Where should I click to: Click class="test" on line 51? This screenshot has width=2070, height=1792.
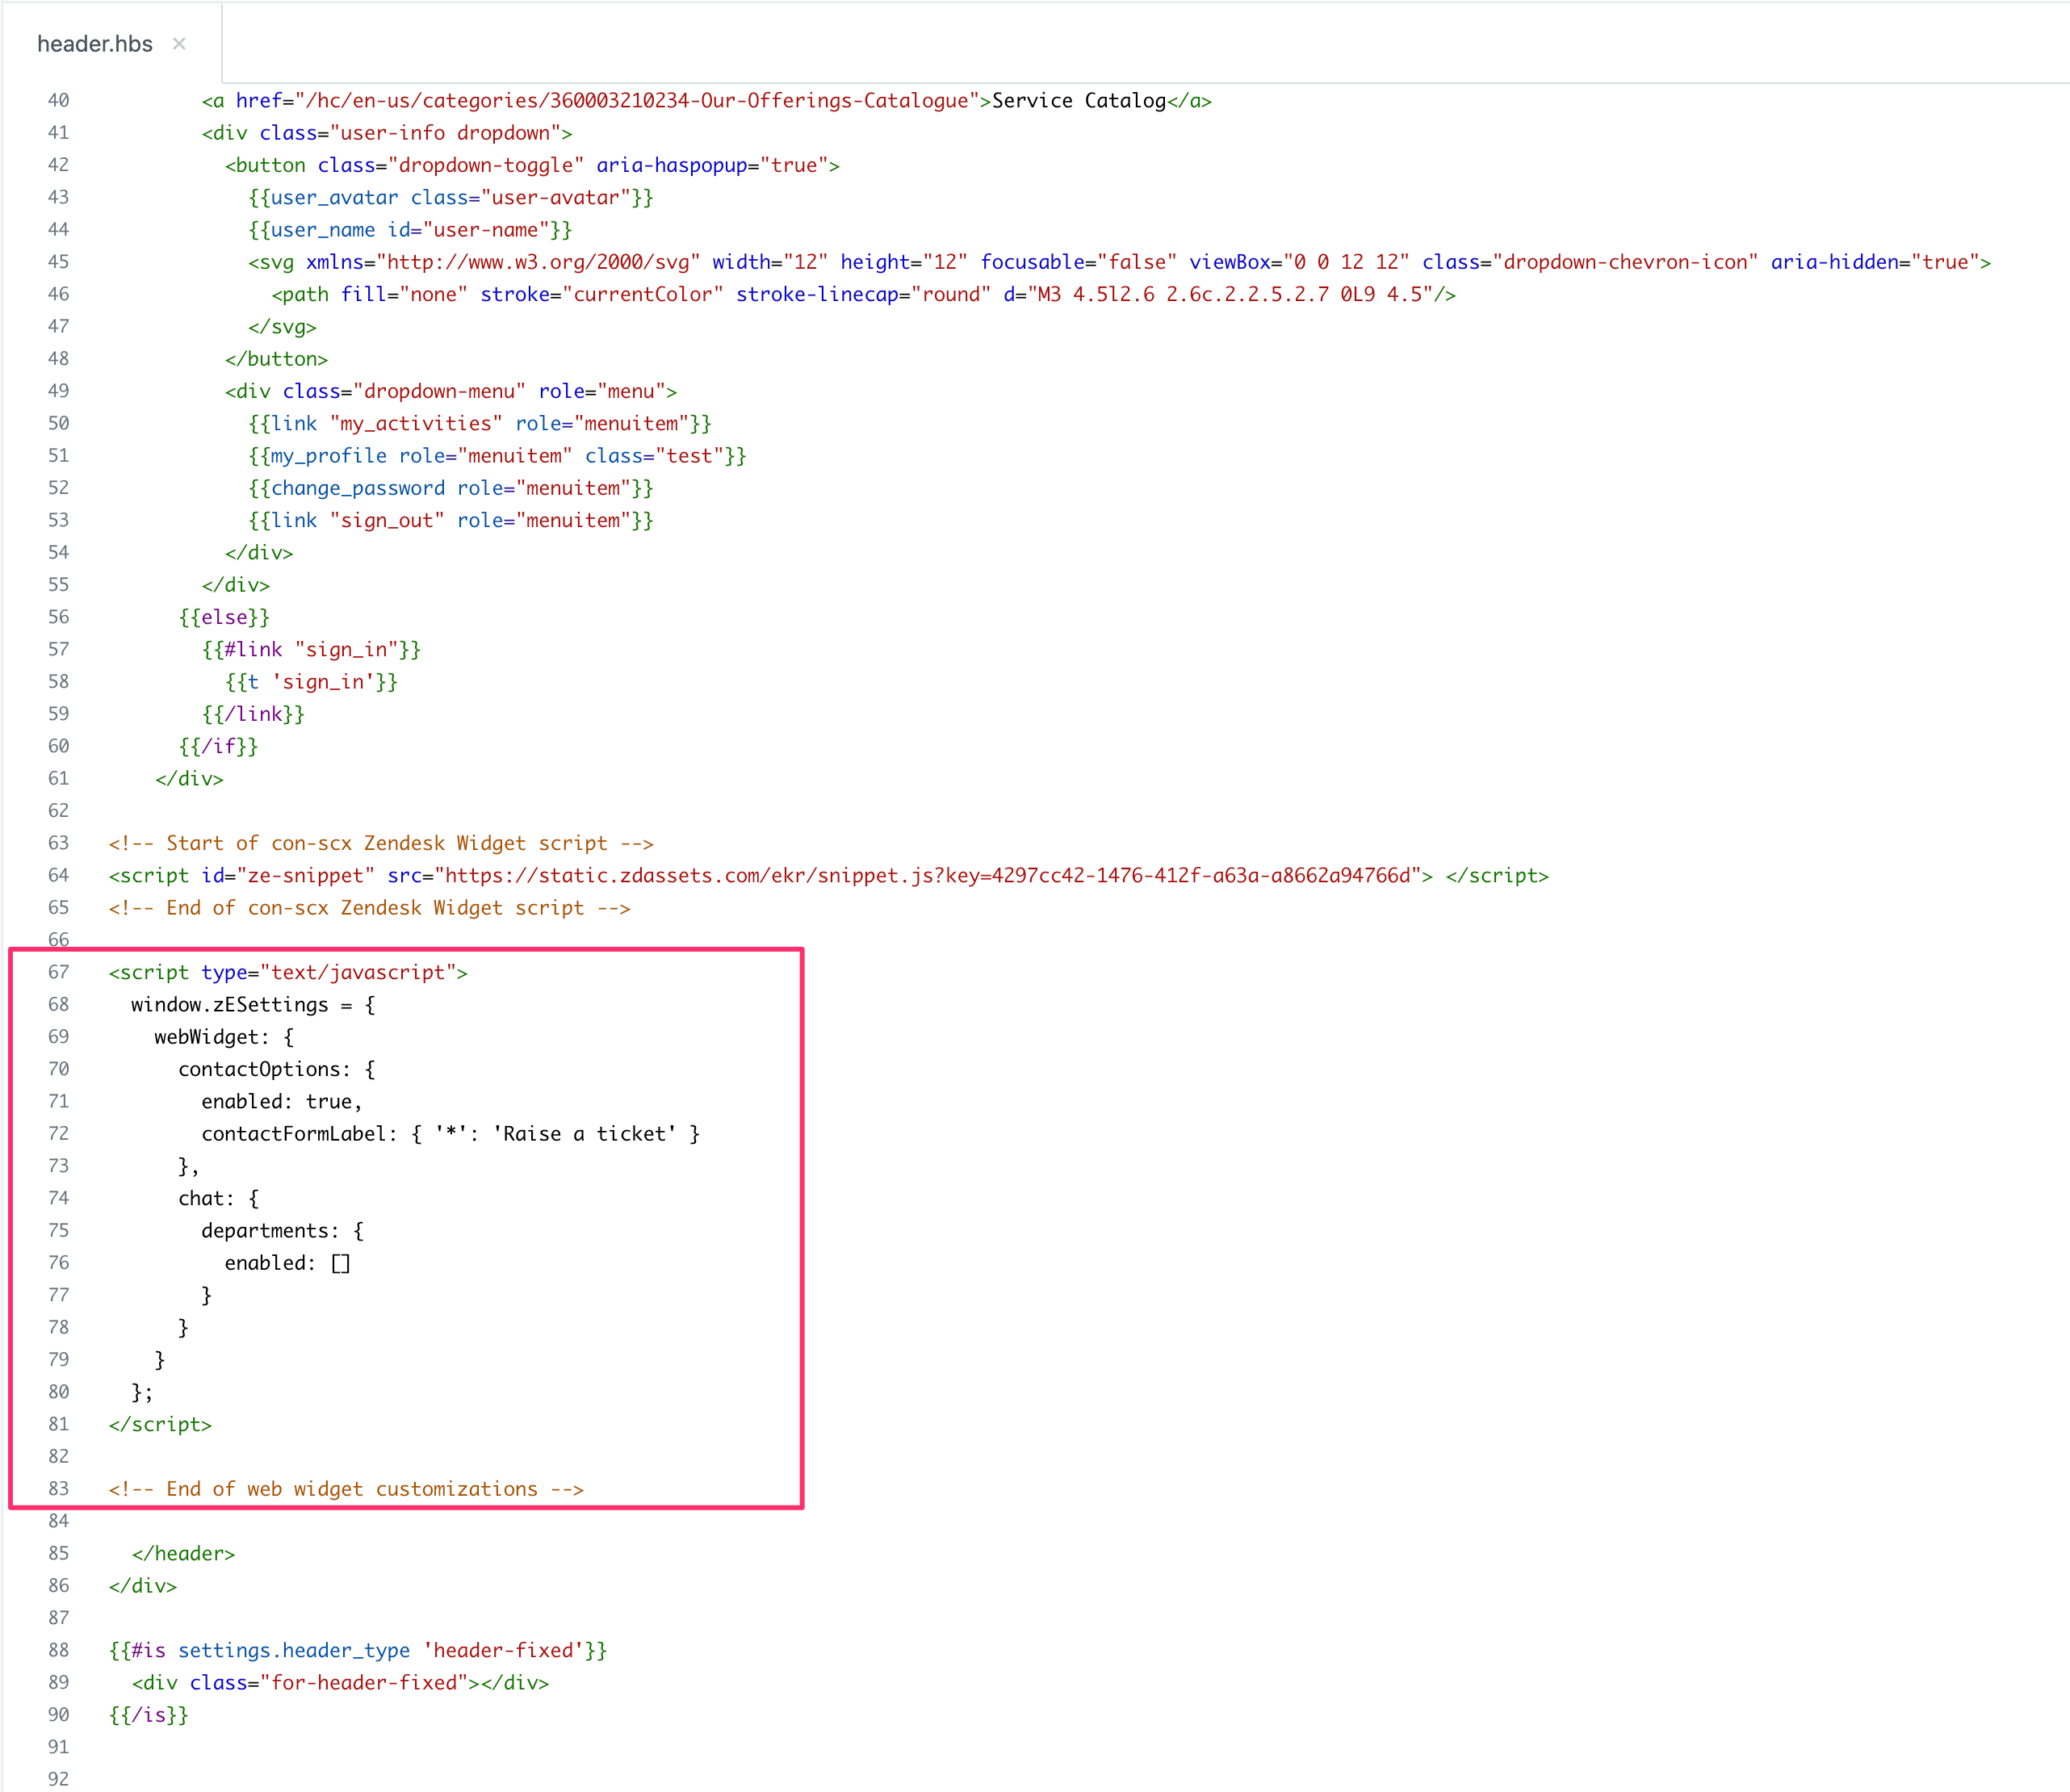[654, 456]
